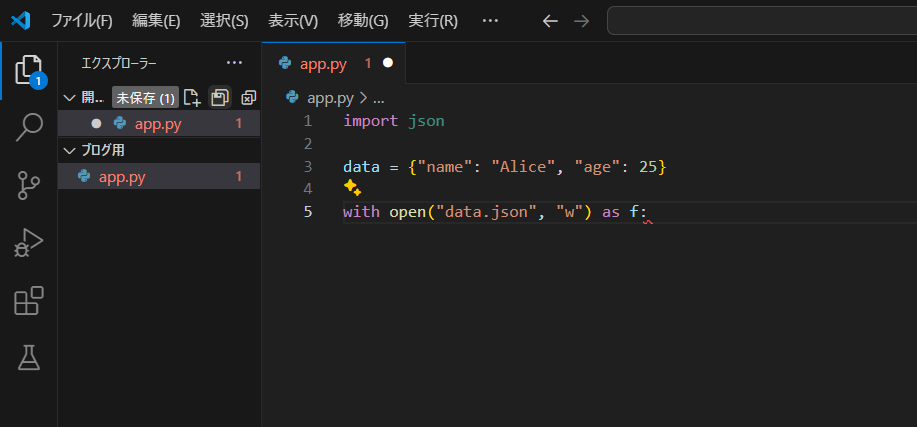917x427 pixels.
Task: Click the 'json' module name
Action: (x=426, y=122)
